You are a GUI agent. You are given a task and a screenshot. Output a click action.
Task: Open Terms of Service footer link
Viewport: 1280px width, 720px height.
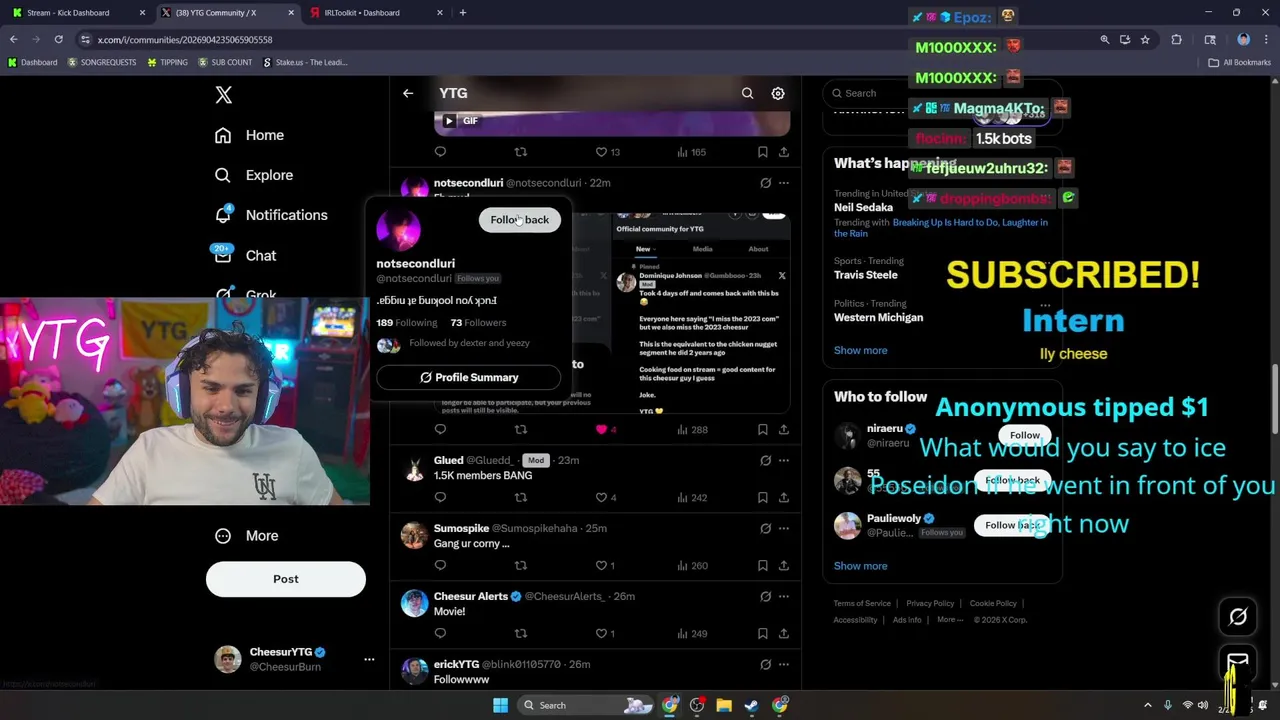click(862, 604)
